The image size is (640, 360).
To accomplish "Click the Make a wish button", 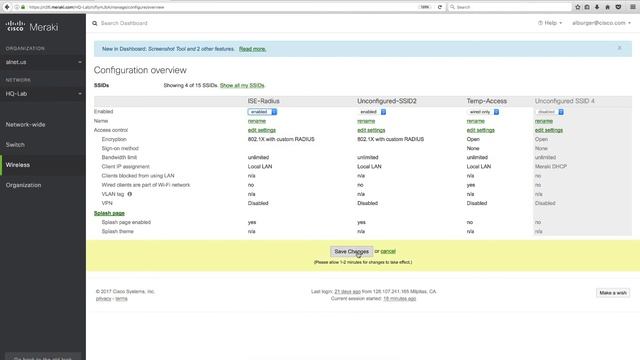I will pos(613,293).
